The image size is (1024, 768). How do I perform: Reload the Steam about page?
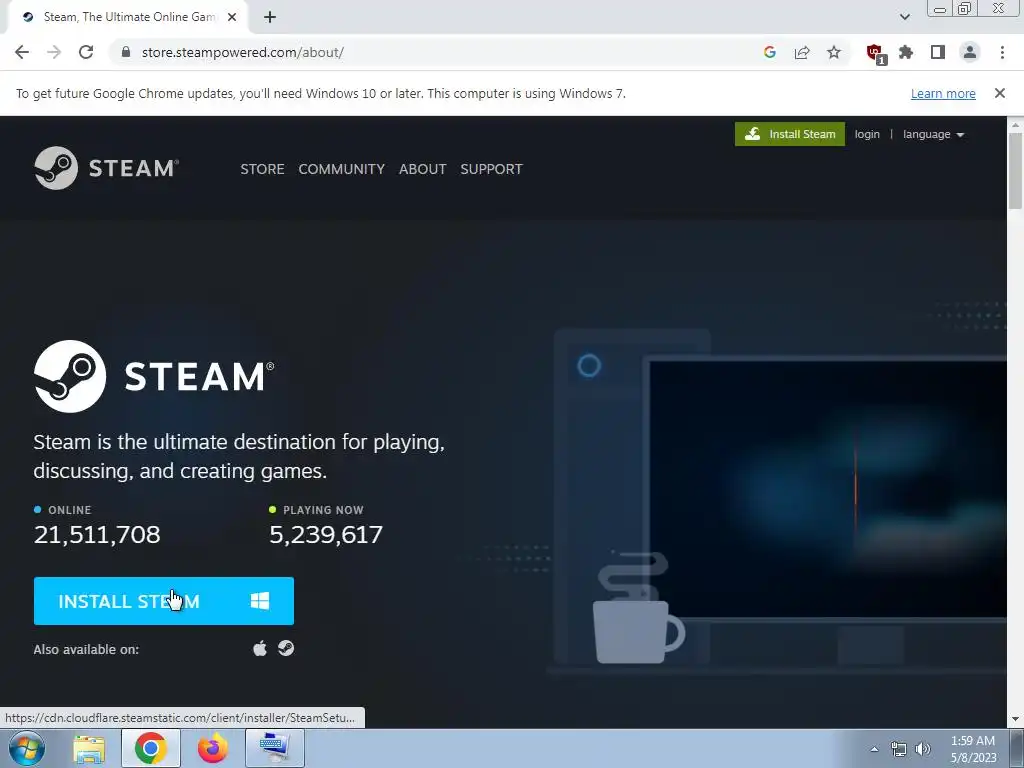[86, 52]
